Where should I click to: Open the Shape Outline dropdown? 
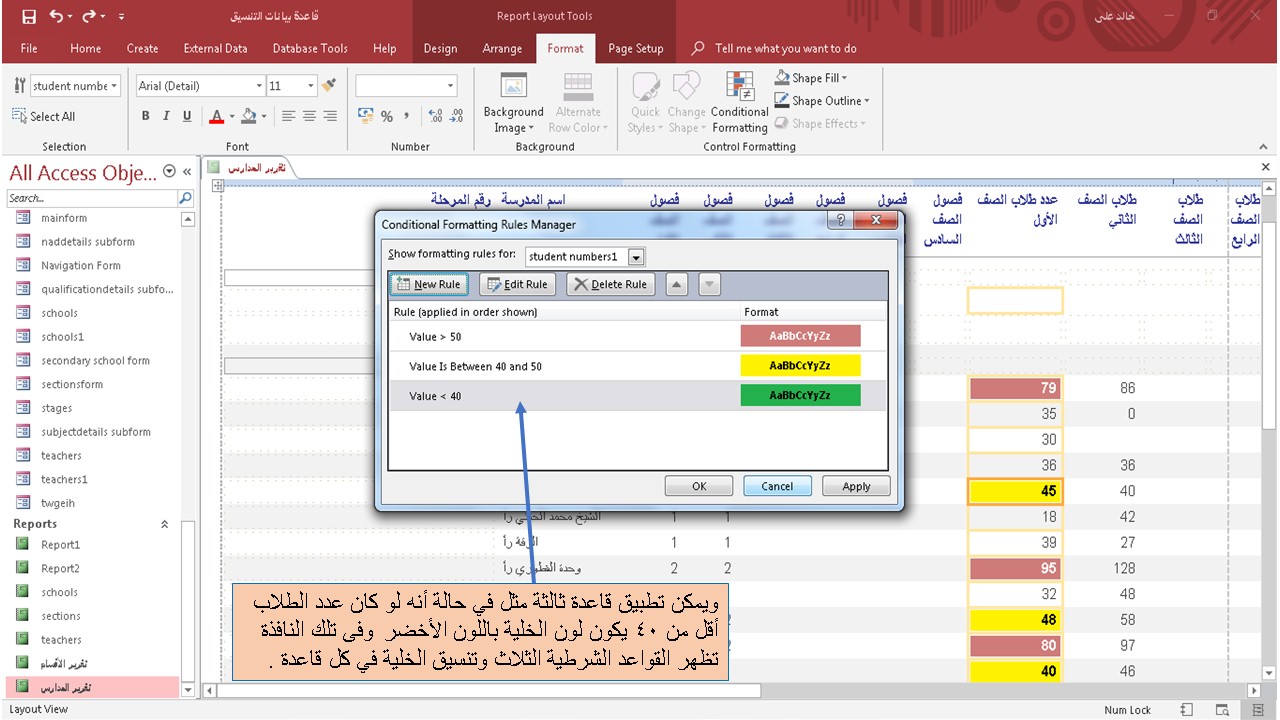867,101
